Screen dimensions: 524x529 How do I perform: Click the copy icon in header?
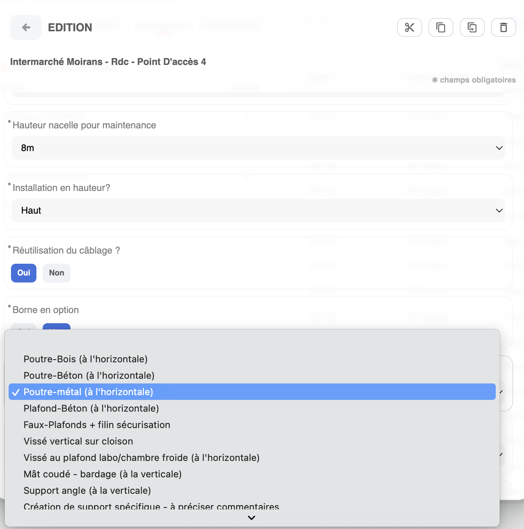(x=441, y=27)
